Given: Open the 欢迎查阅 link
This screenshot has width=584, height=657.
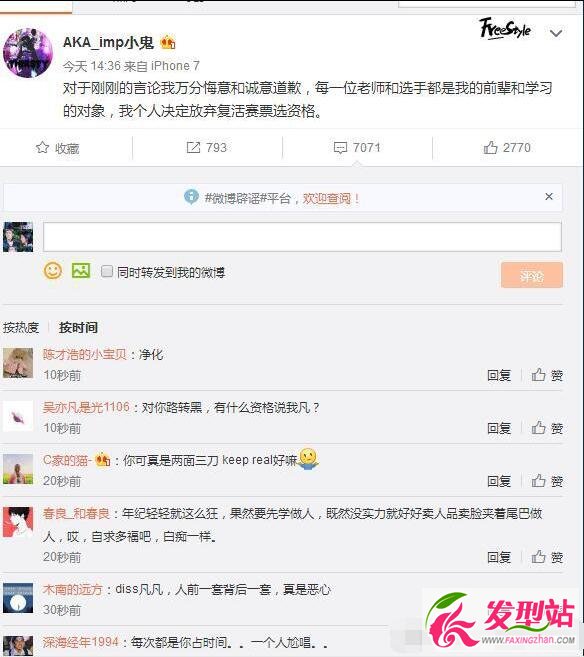Looking at the screenshot, I should click(x=331, y=198).
